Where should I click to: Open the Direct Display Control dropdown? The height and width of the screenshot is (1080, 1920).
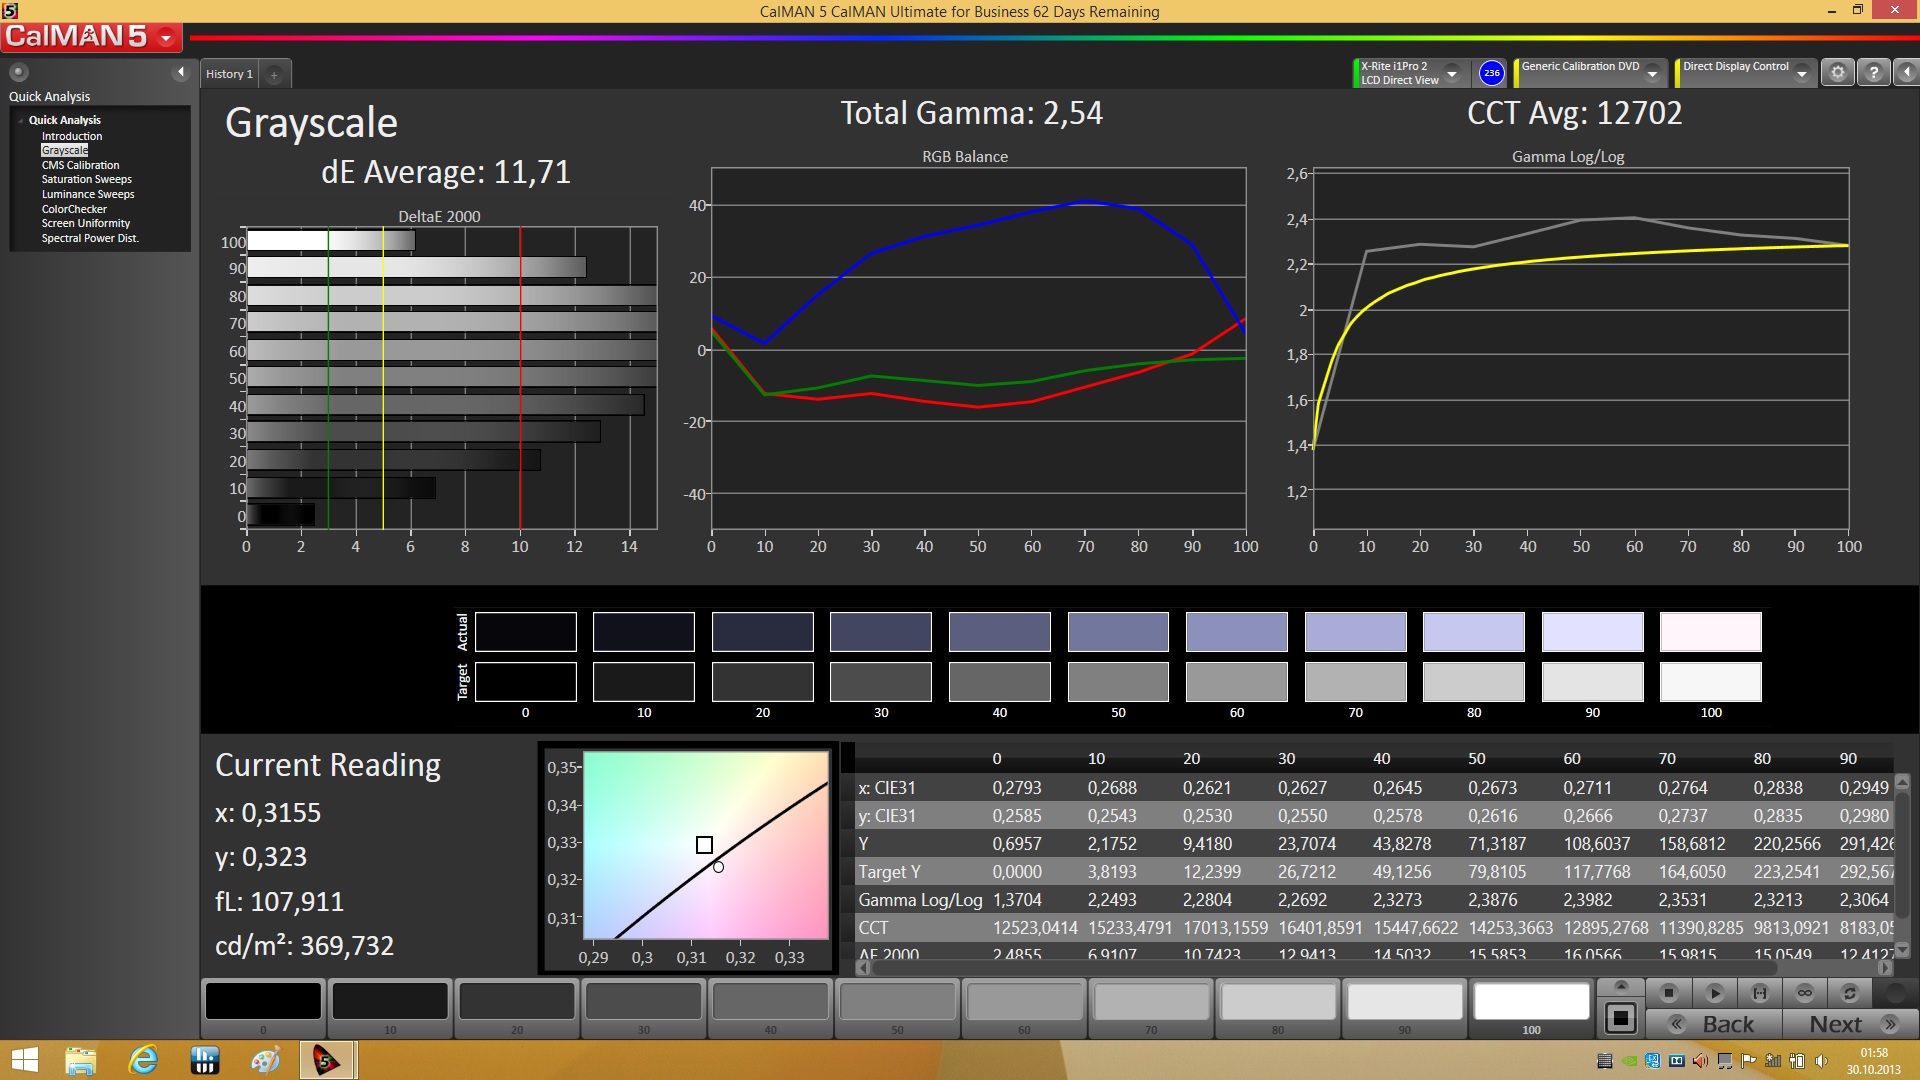(x=1802, y=74)
